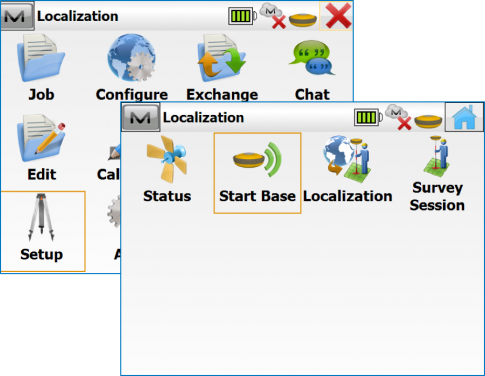485x376 pixels.
Task: Open the Status satellite icon
Action: [167, 159]
